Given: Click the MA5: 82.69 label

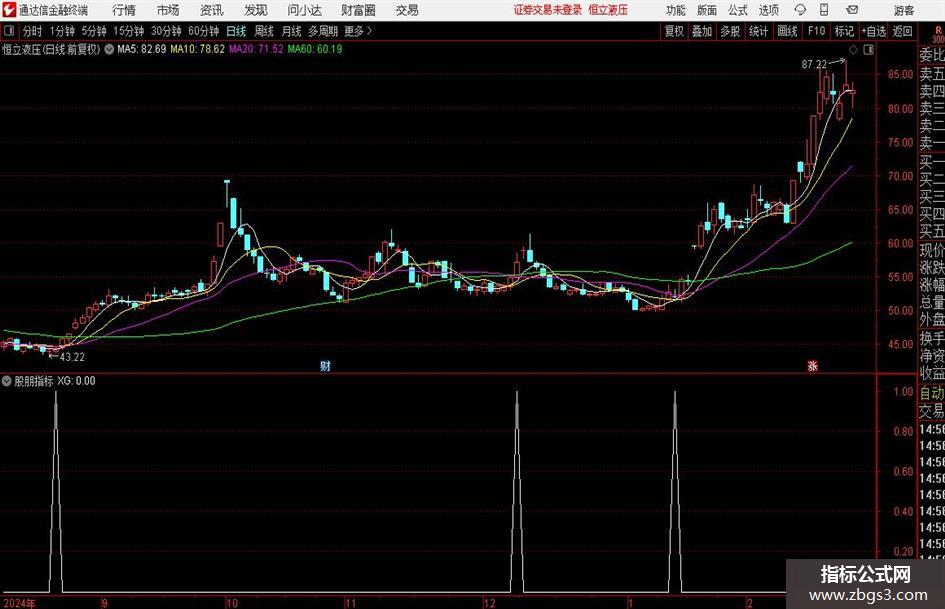Looking at the screenshot, I should click(x=142, y=49).
